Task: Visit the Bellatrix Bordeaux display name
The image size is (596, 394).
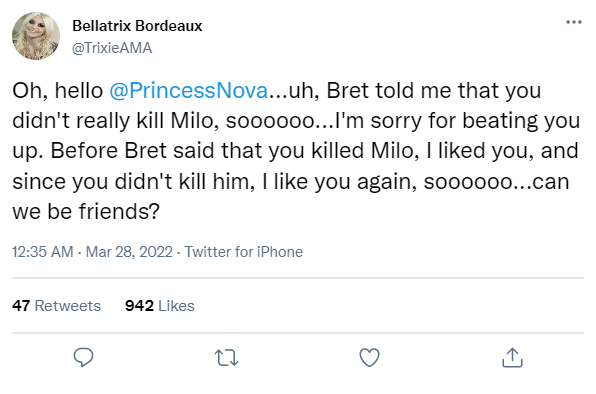Action: coord(137,26)
